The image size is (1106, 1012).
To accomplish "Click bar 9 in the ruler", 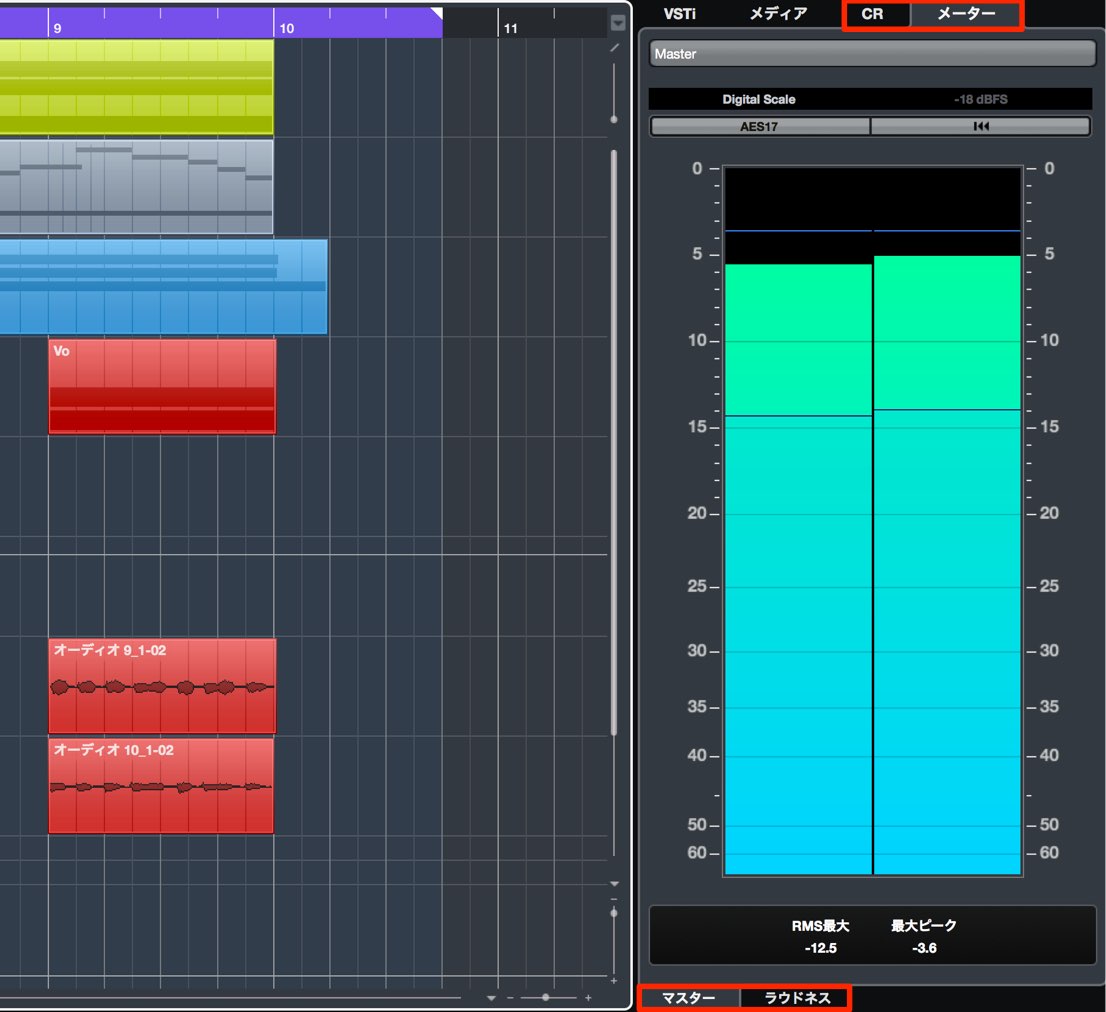I will pos(57,28).
